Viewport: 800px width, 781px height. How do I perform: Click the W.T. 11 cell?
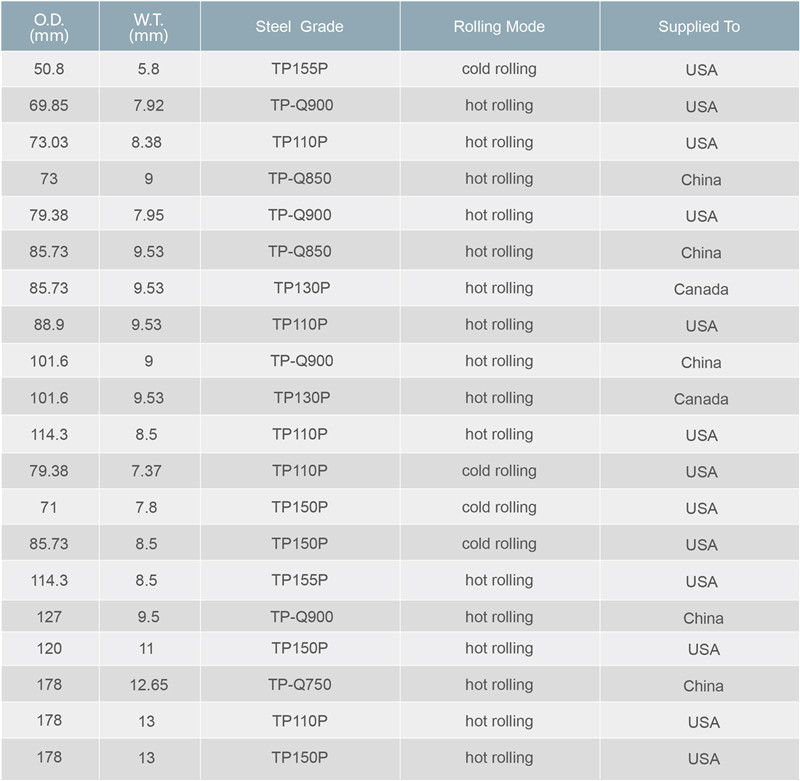(149, 648)
